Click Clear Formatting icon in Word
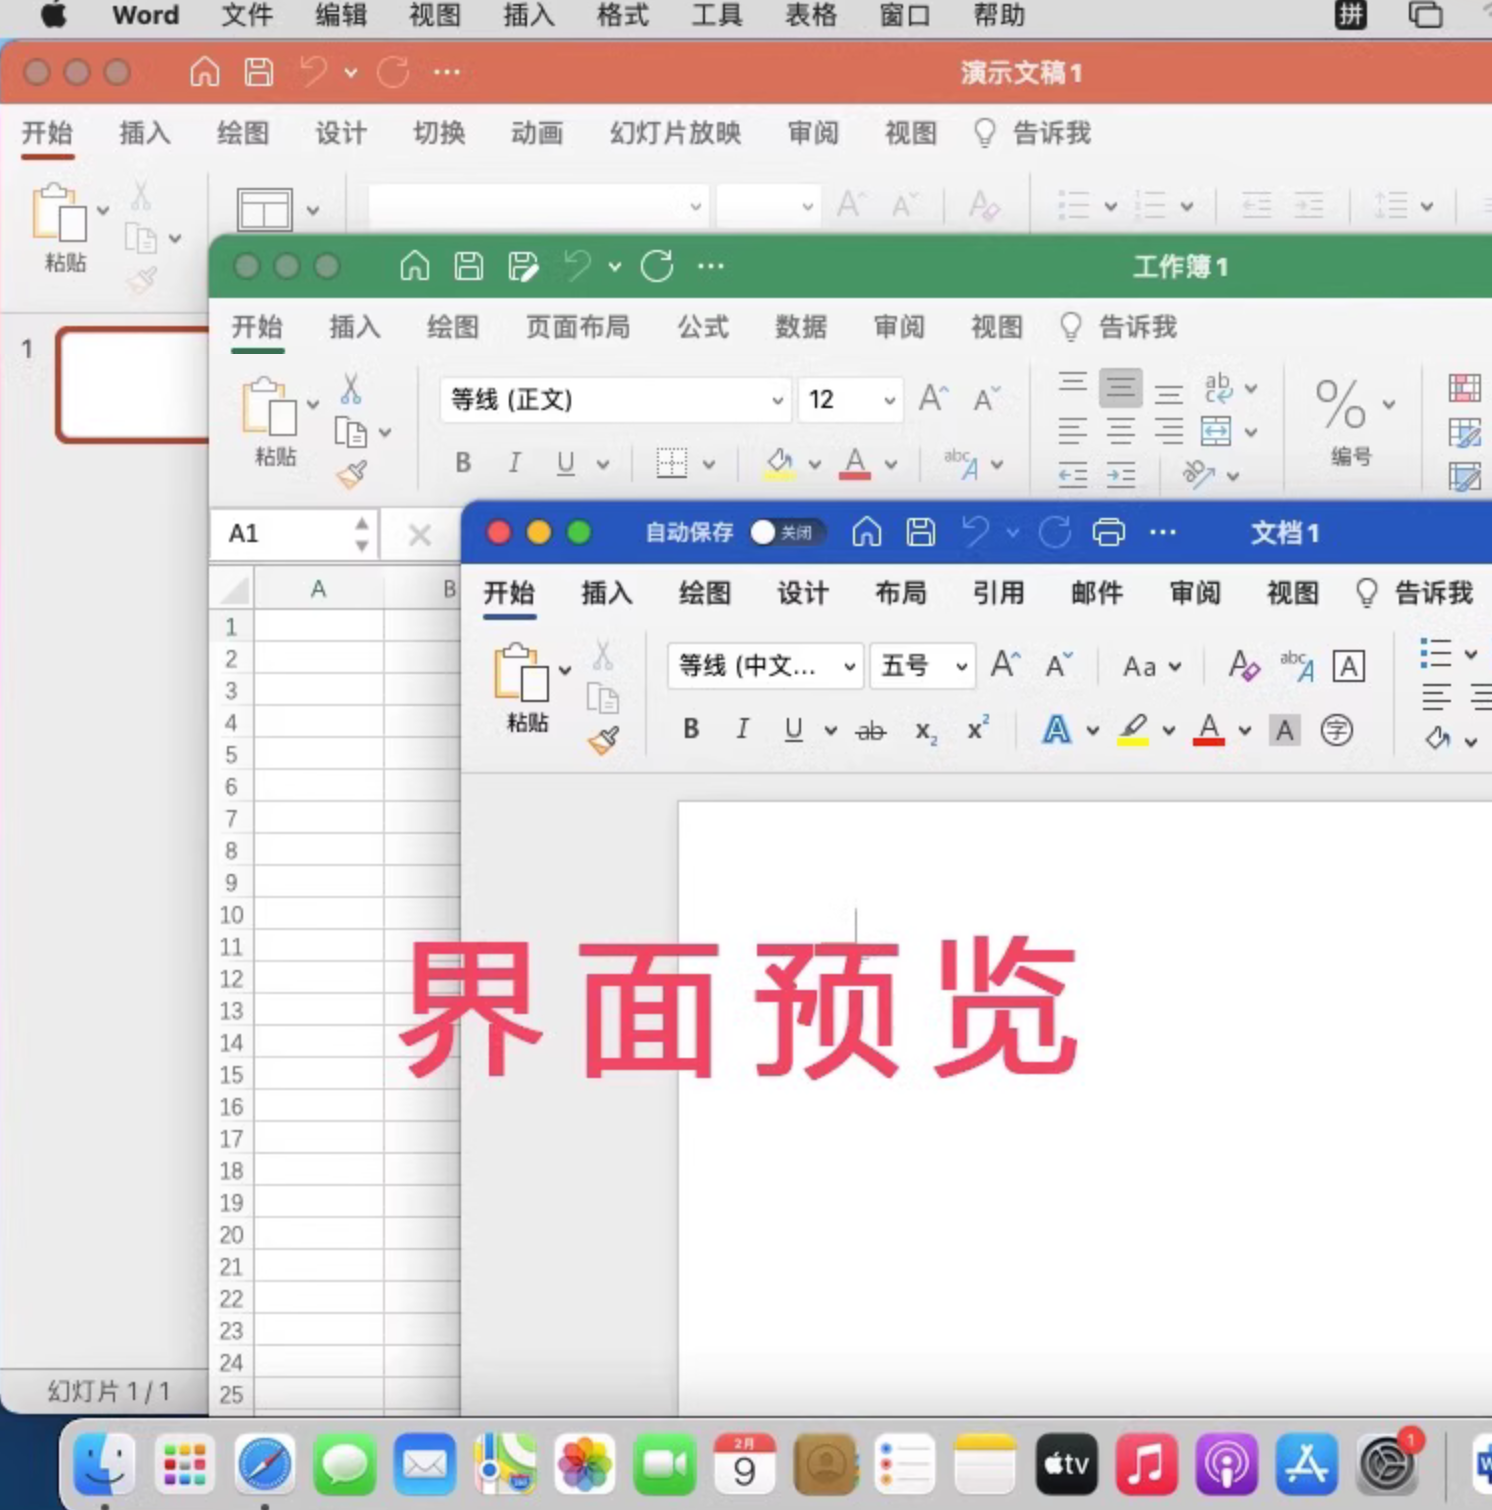This screenshot has height=1510, width=1492. click(1243, 666)
